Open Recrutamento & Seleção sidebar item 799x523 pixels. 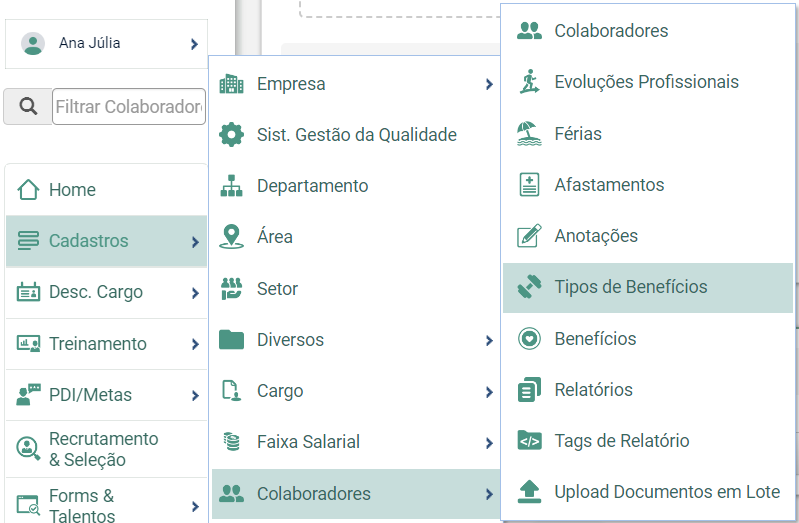point(106,449)
